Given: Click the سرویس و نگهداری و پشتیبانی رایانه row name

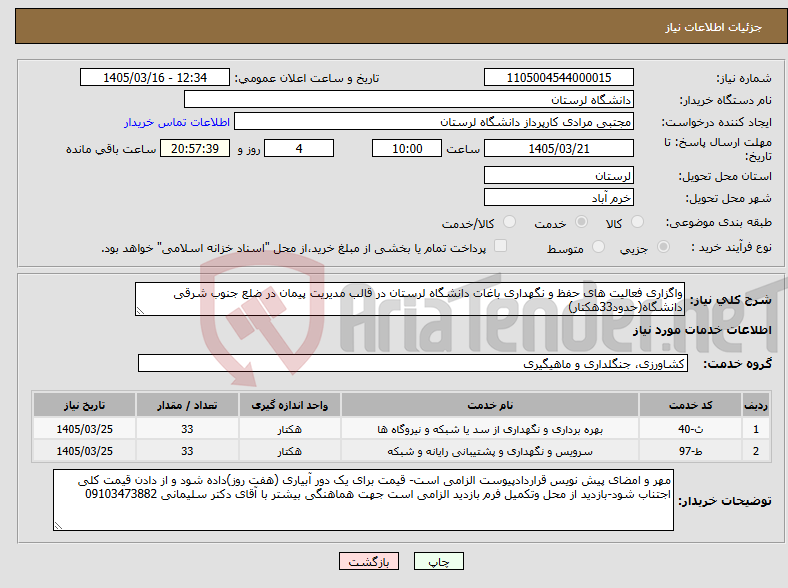Looking at the screenshot, I should pyautogui.click(x=490, y=451).
